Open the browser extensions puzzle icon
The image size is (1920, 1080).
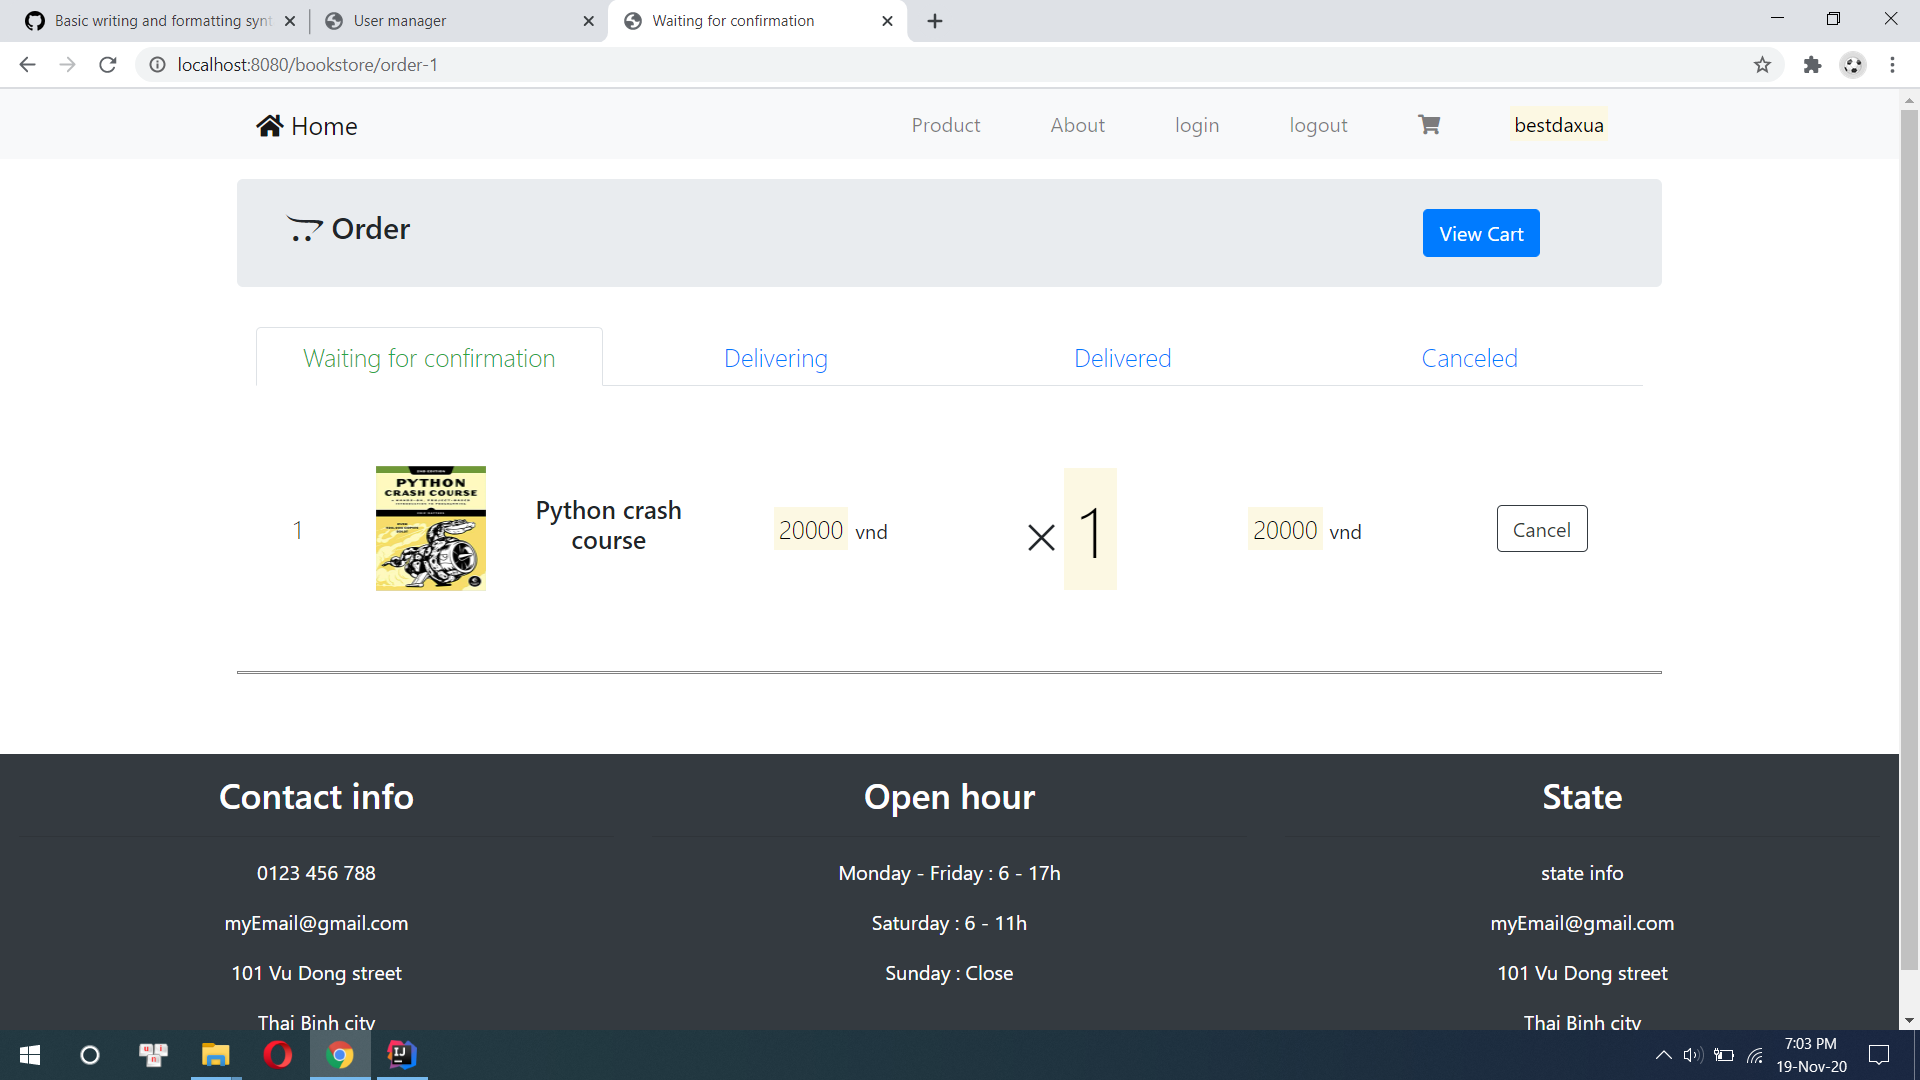1812,65
